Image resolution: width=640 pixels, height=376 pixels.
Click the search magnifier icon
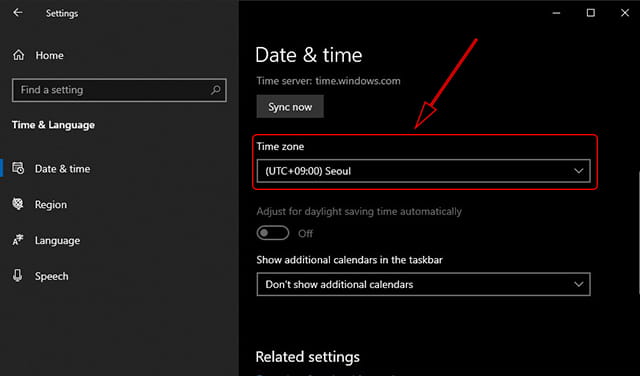point(216,89)
